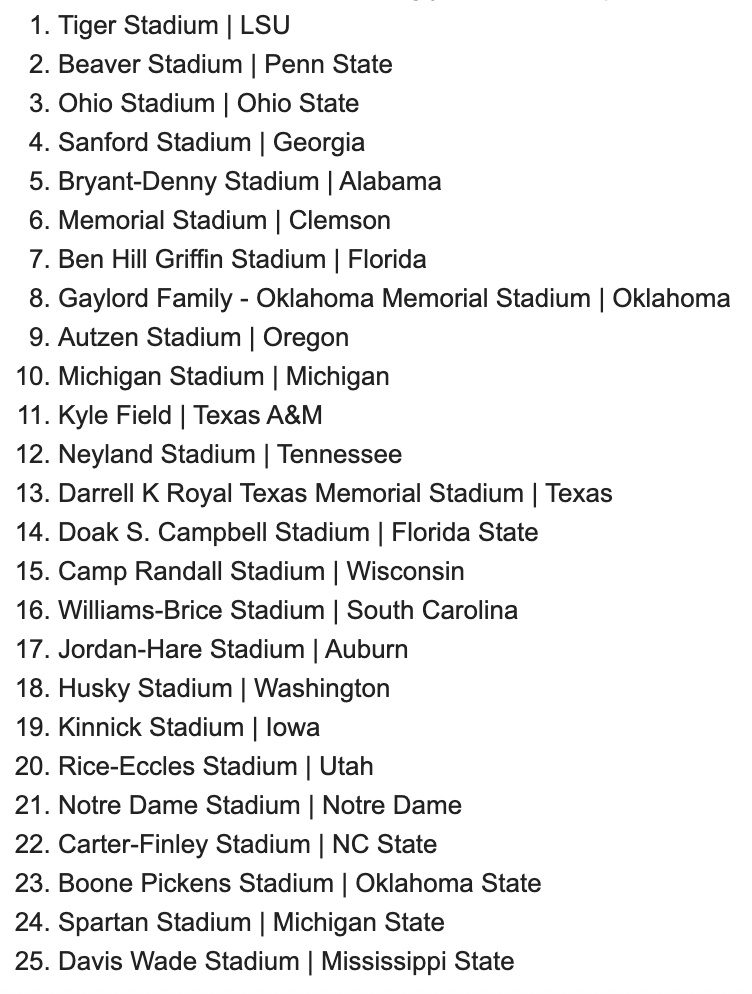Image resolution: width=752 pixels, height=994 pixels.
Task: Click the Tiger Stadium | LSU entry
Action: click(x=174, y=26)
